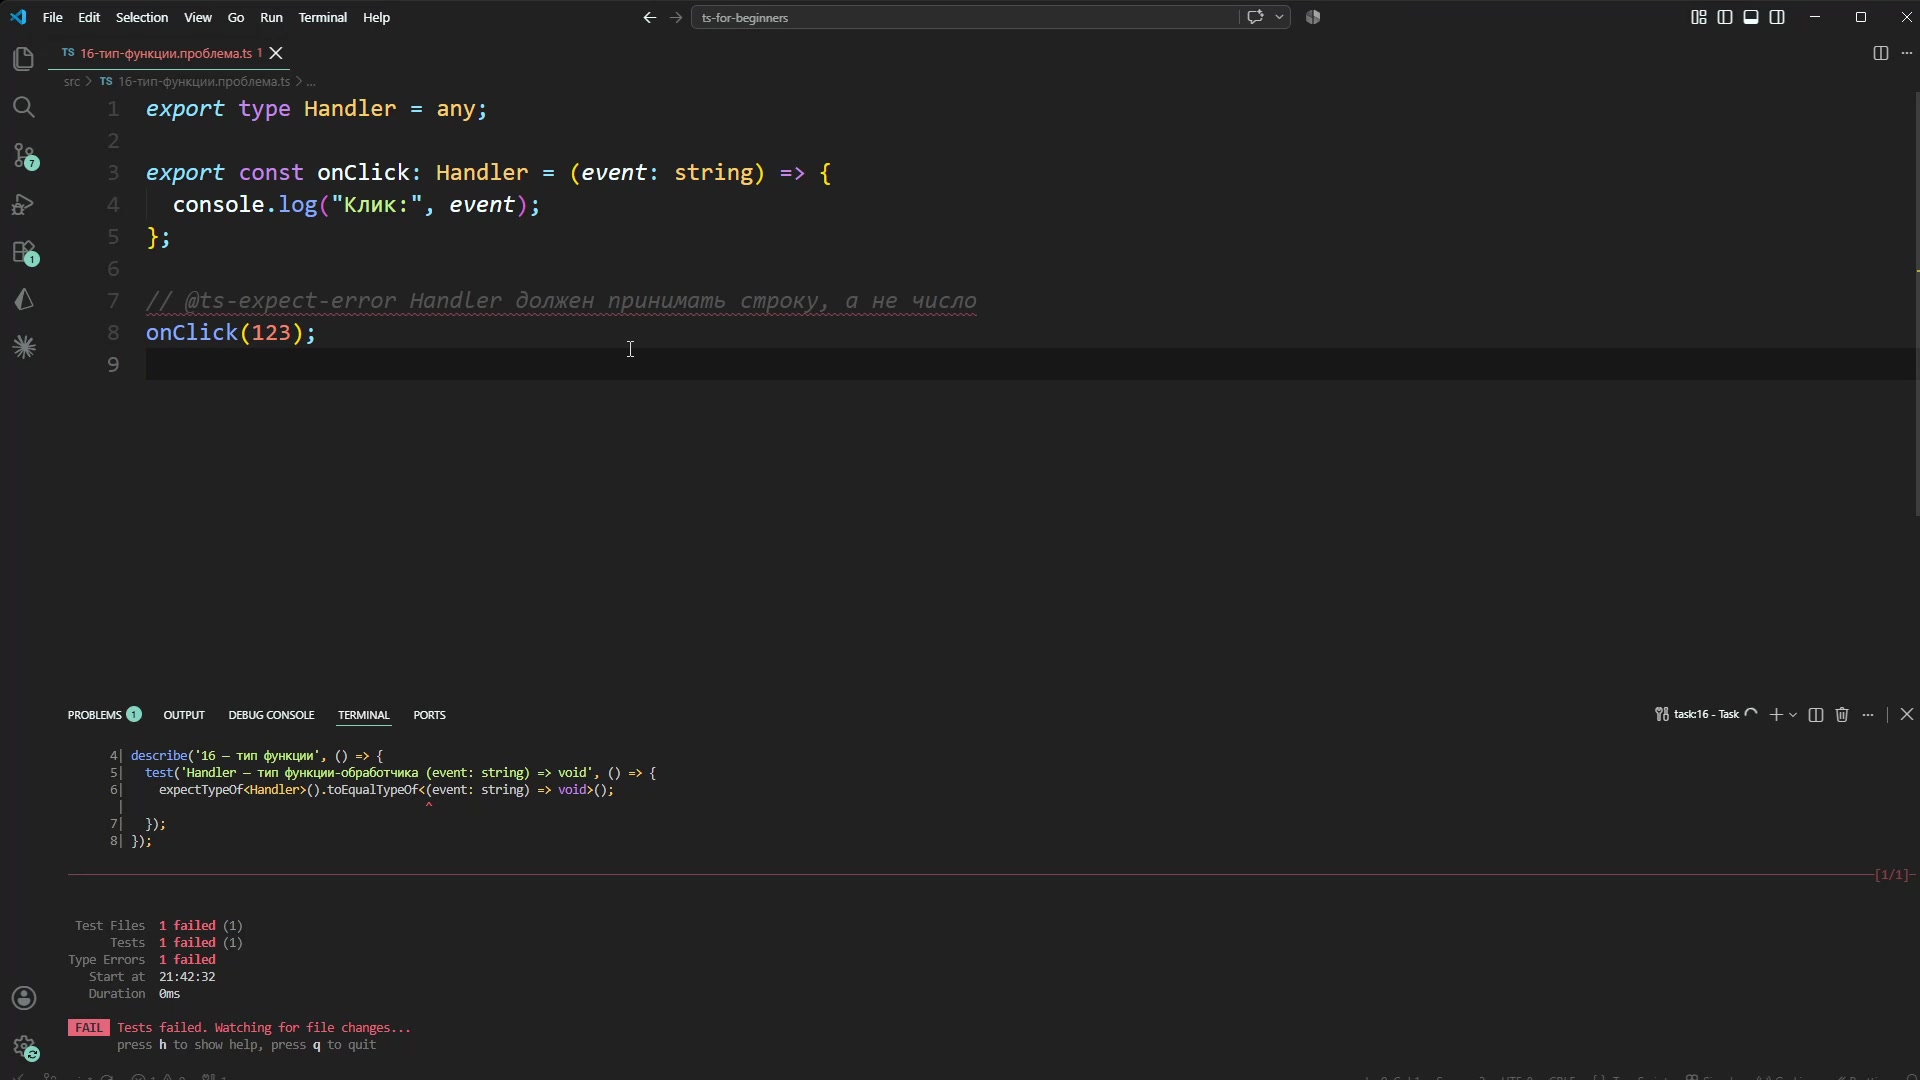Open the Search view icon

pyautogui.click(x=24, y=107)
